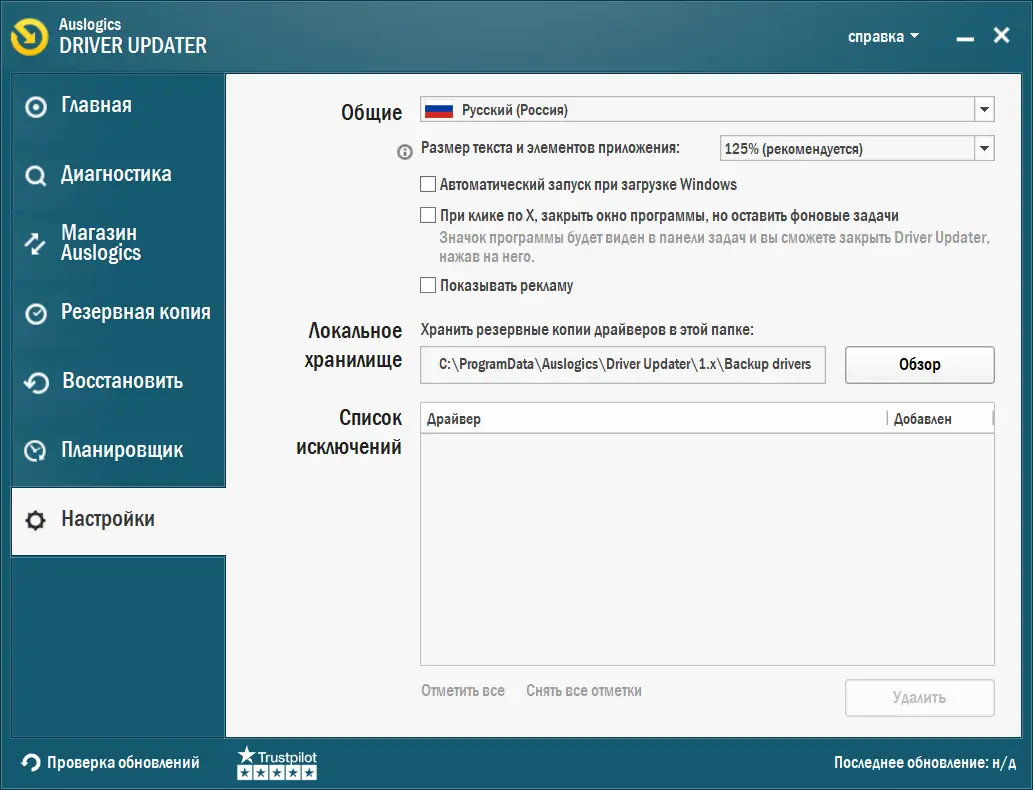Click the Russian flag icon in language box

439,110
